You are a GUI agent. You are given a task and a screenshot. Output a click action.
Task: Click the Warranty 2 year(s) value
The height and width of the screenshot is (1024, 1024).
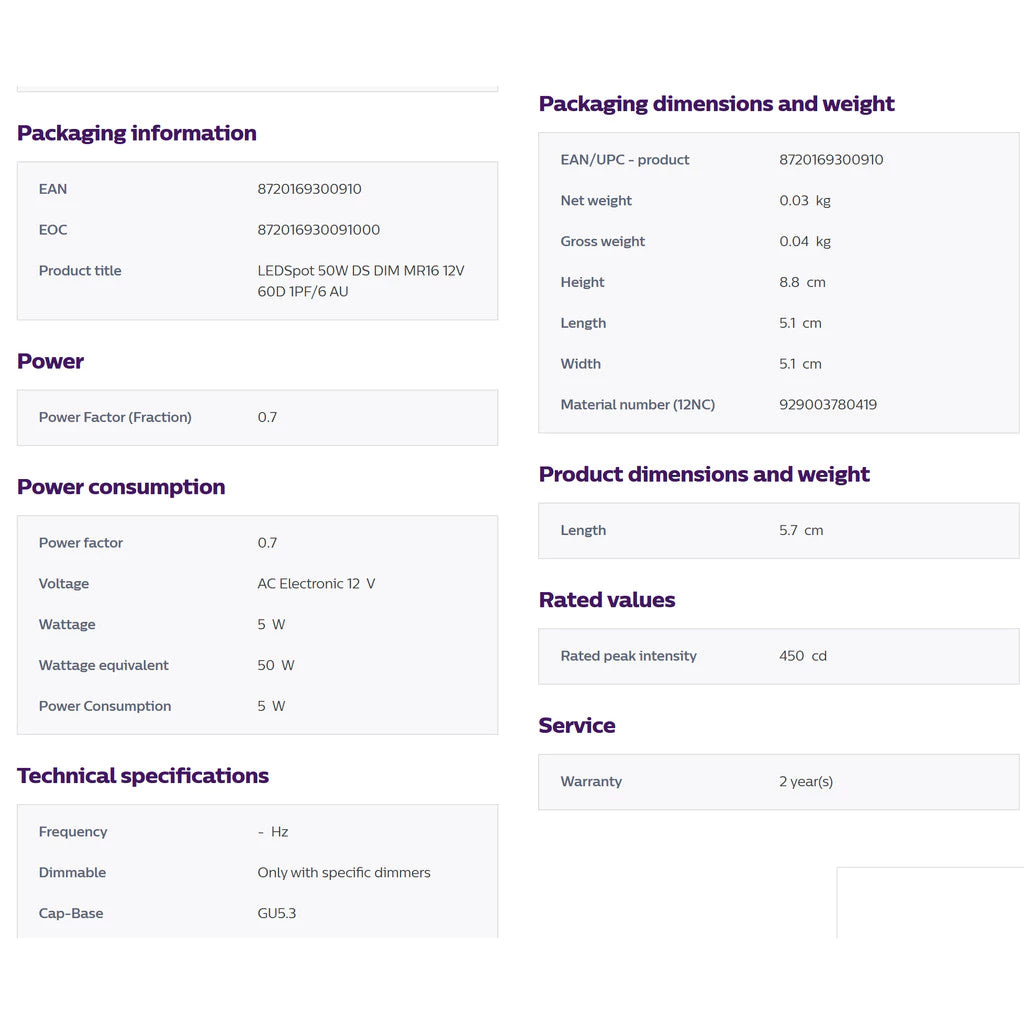806,782
